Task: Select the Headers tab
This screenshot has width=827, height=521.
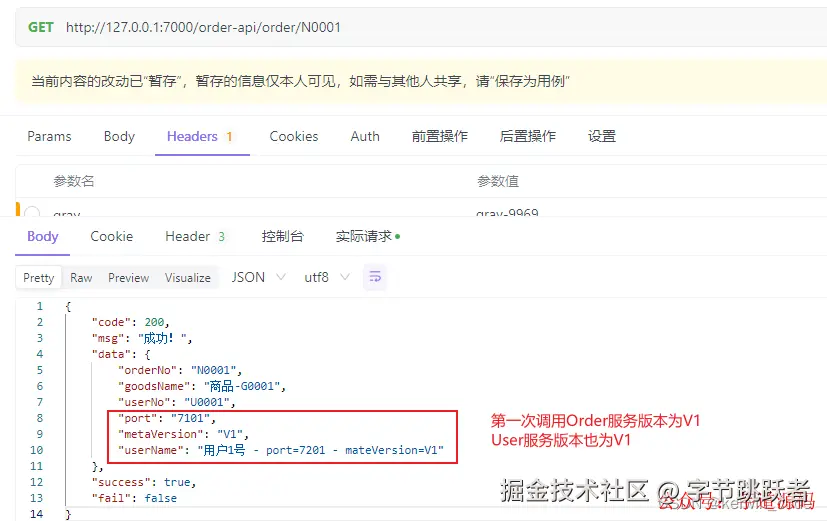Action: click(x=200, y=137)
